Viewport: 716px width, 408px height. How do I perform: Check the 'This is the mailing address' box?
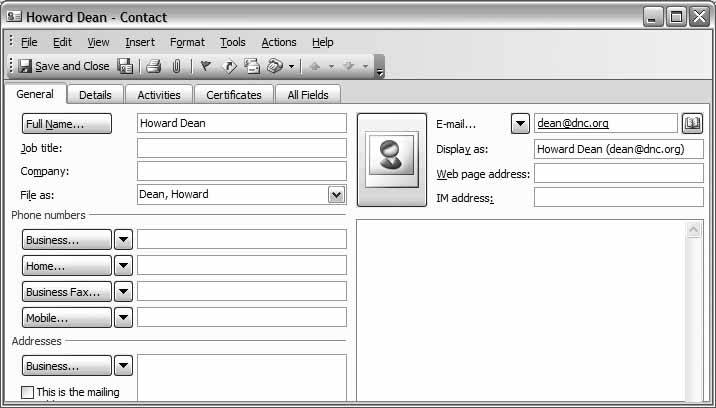pos(28,392)
